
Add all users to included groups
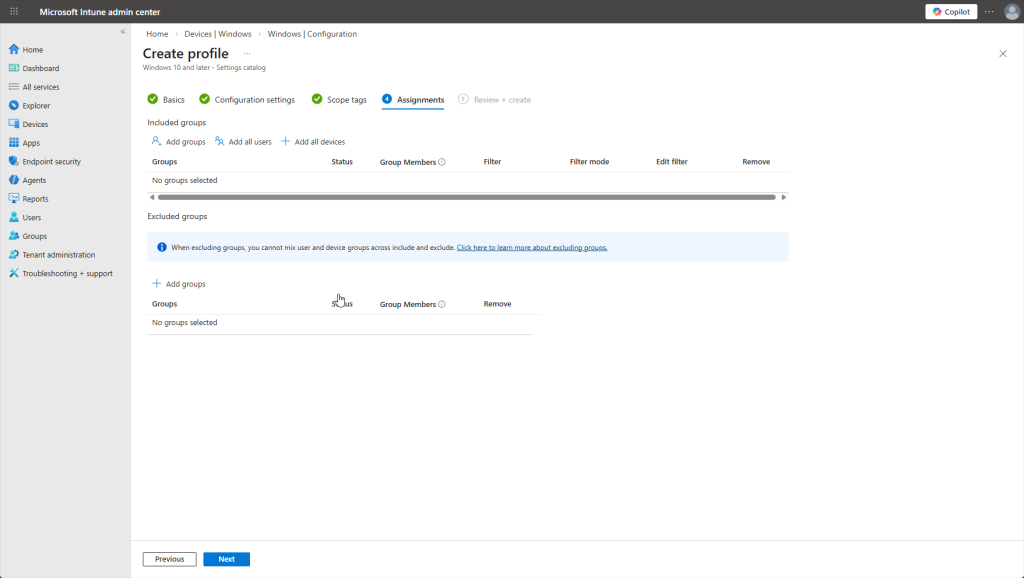point(243,142)
